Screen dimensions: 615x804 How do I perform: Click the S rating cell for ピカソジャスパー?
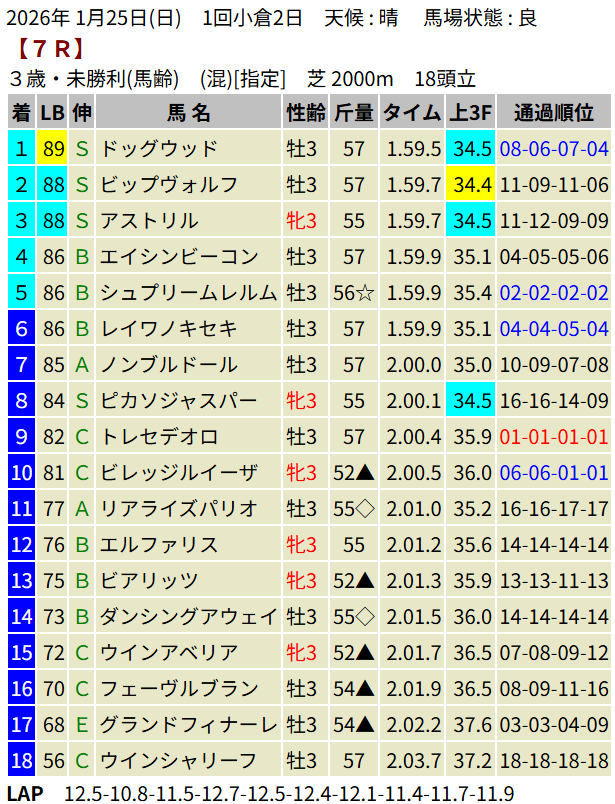pos(82,401)
